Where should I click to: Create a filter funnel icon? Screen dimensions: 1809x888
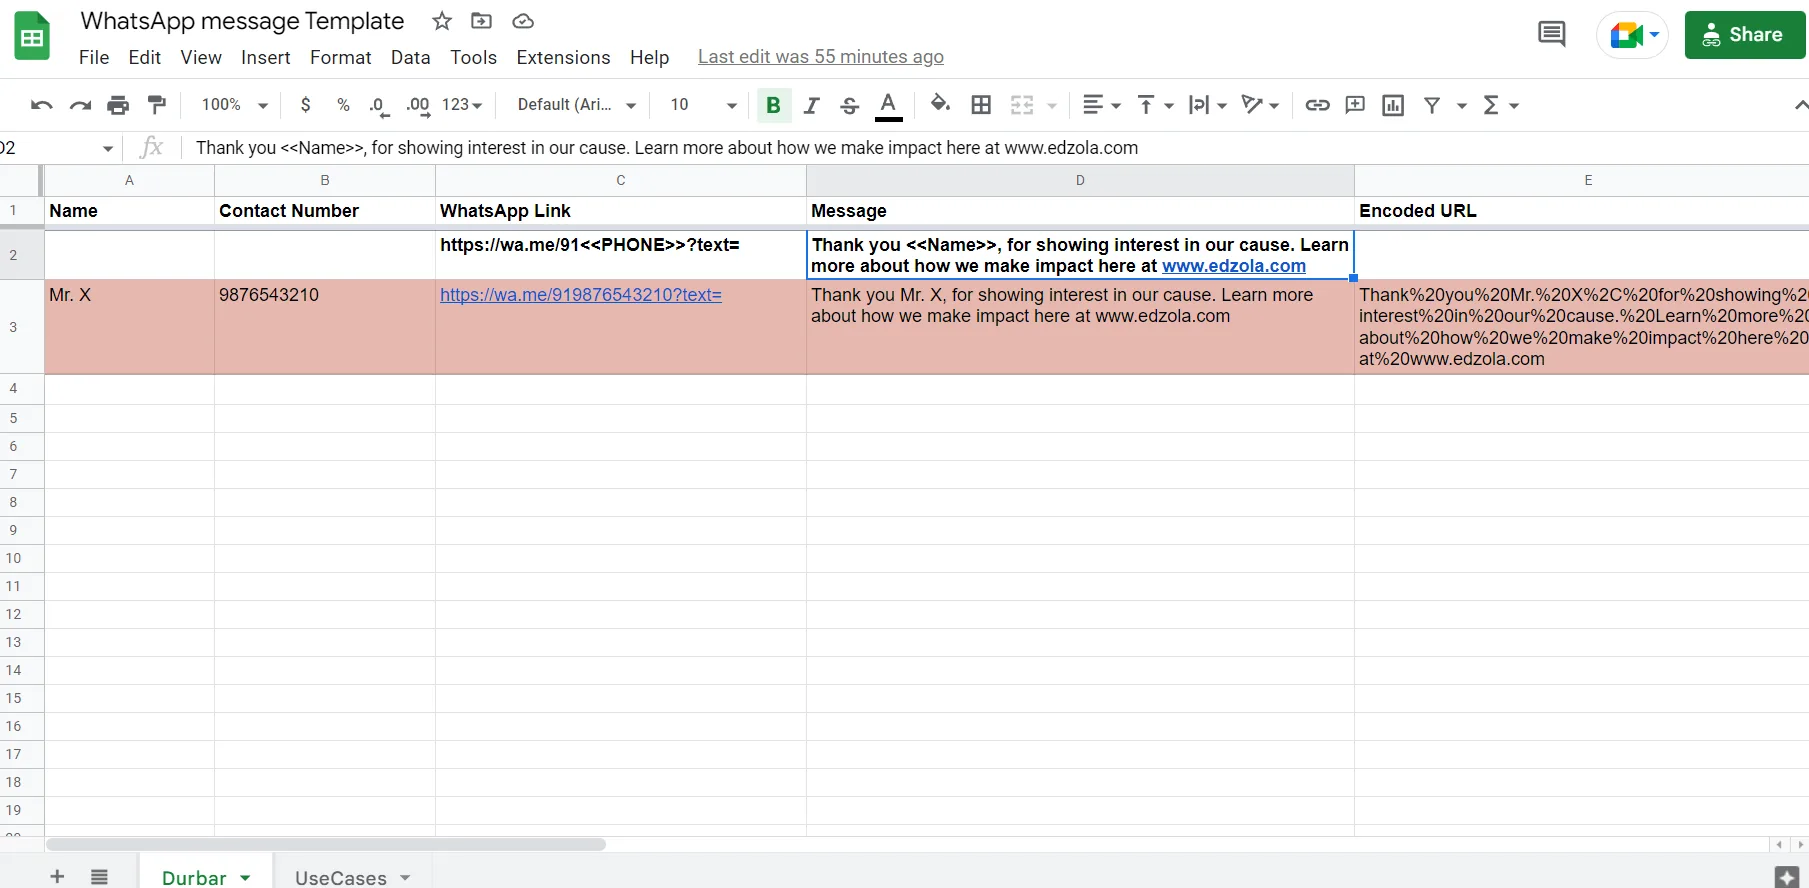(1432, 105)
